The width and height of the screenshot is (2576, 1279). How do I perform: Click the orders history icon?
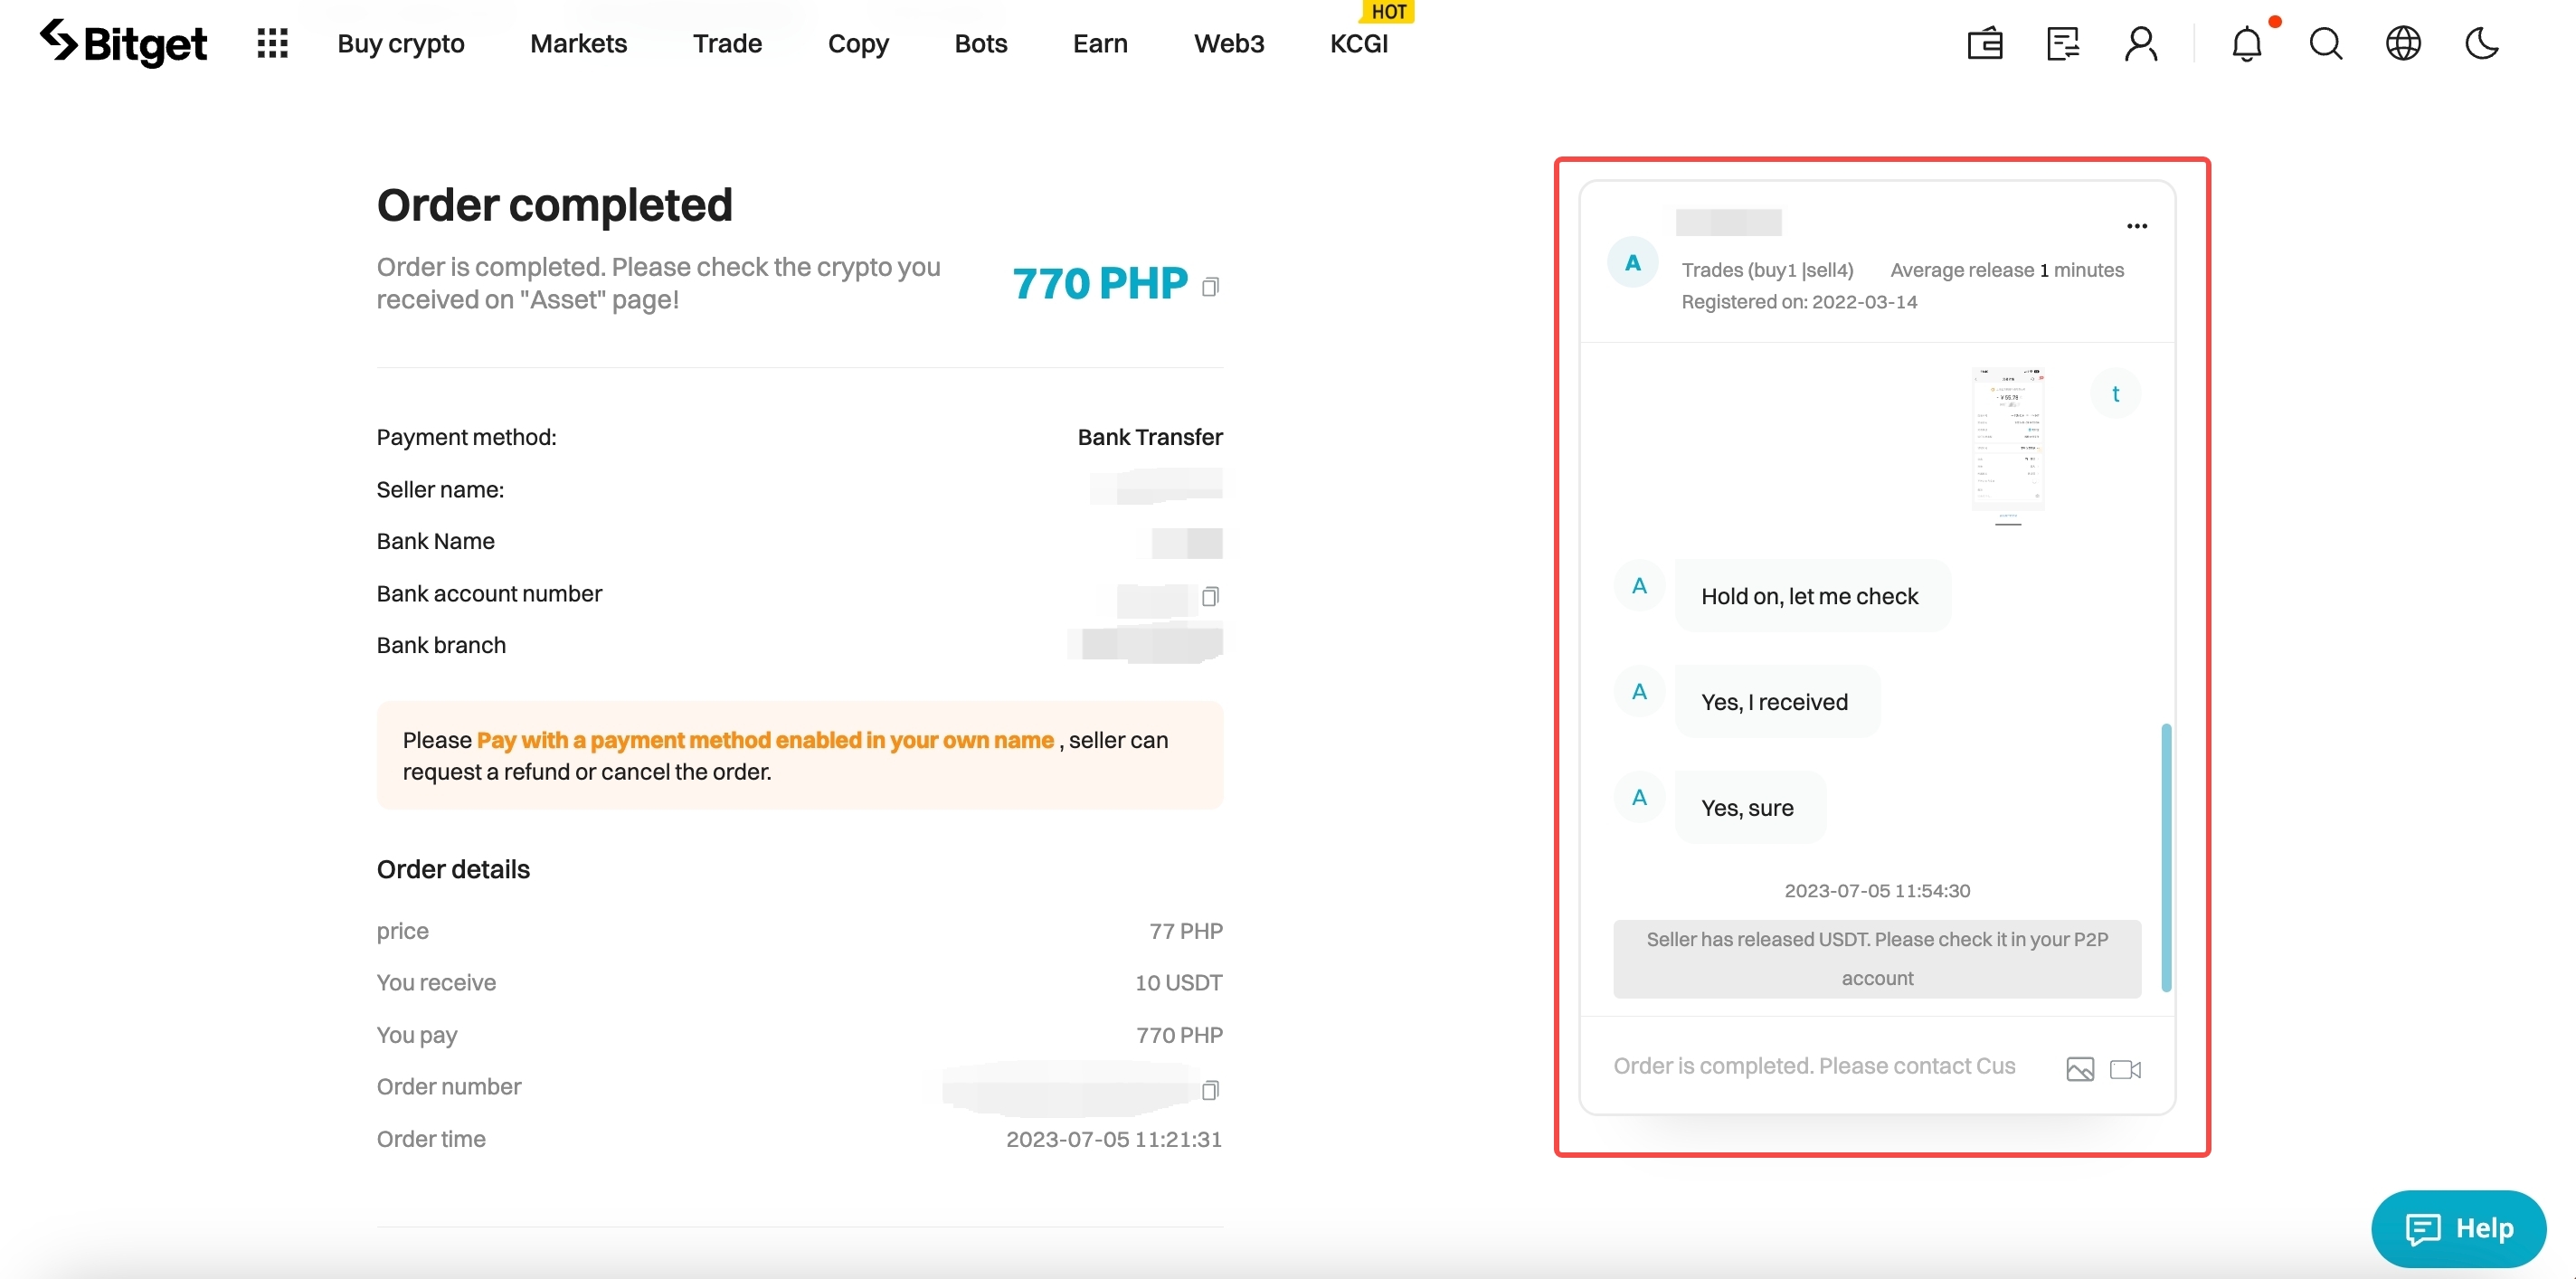click(2063, 41)
